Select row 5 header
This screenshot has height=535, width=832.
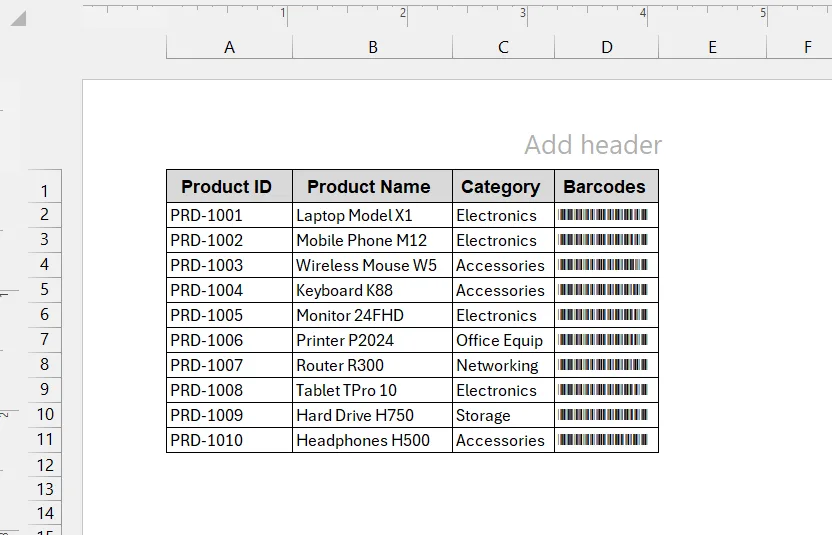pyautogui.click(x=45, y=290)
